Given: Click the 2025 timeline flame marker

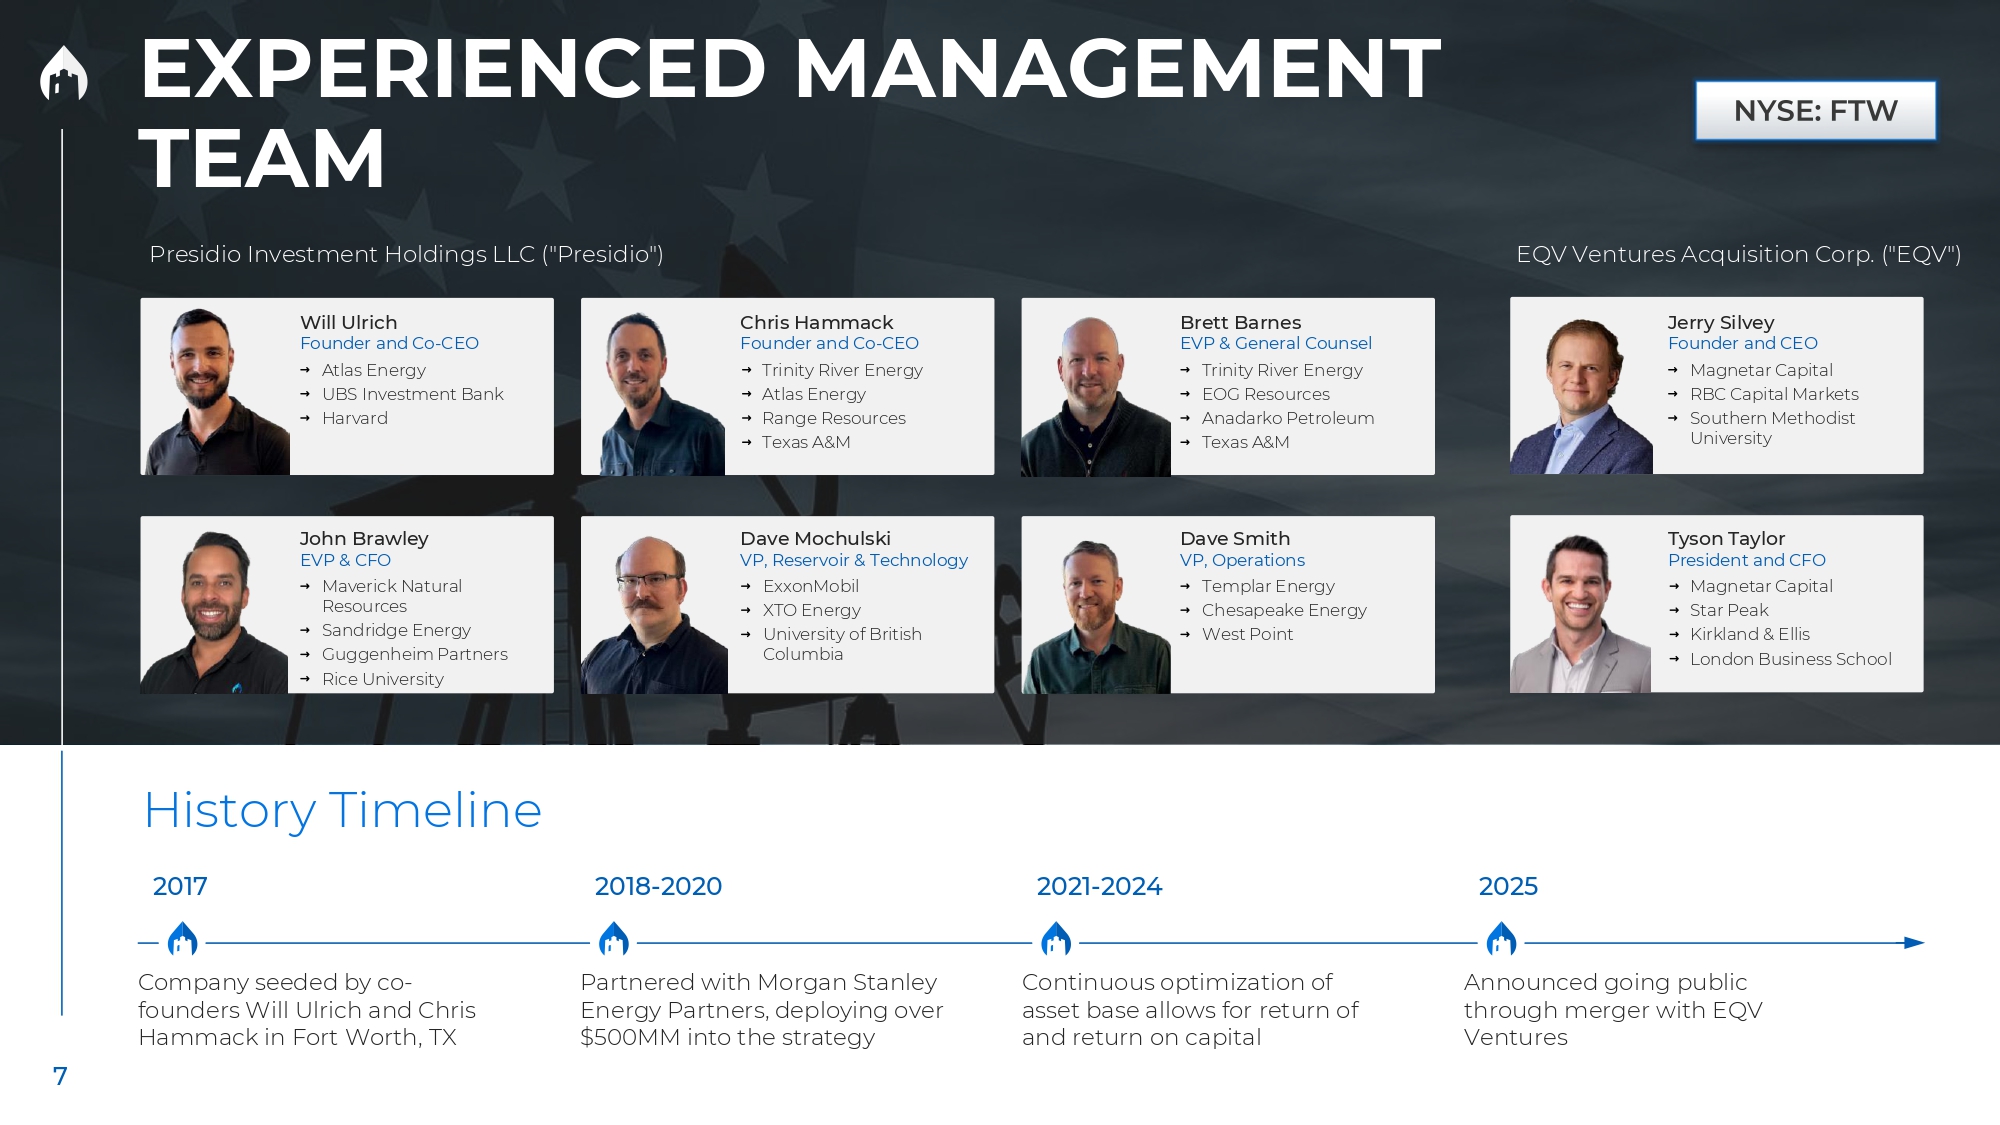Looking at the screenshot, I should coord(1501,940).
